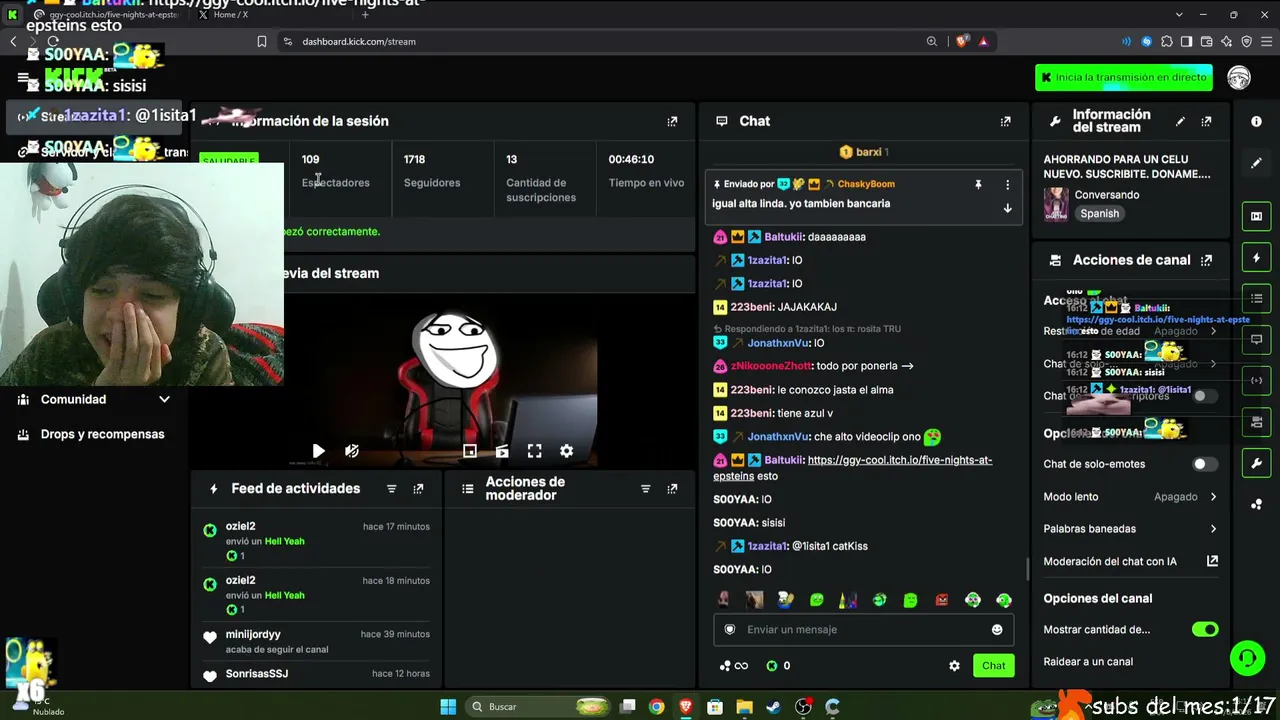Open Brave Shields icon in address bar
Screen dimensions: 1280x720
(961, 42)
